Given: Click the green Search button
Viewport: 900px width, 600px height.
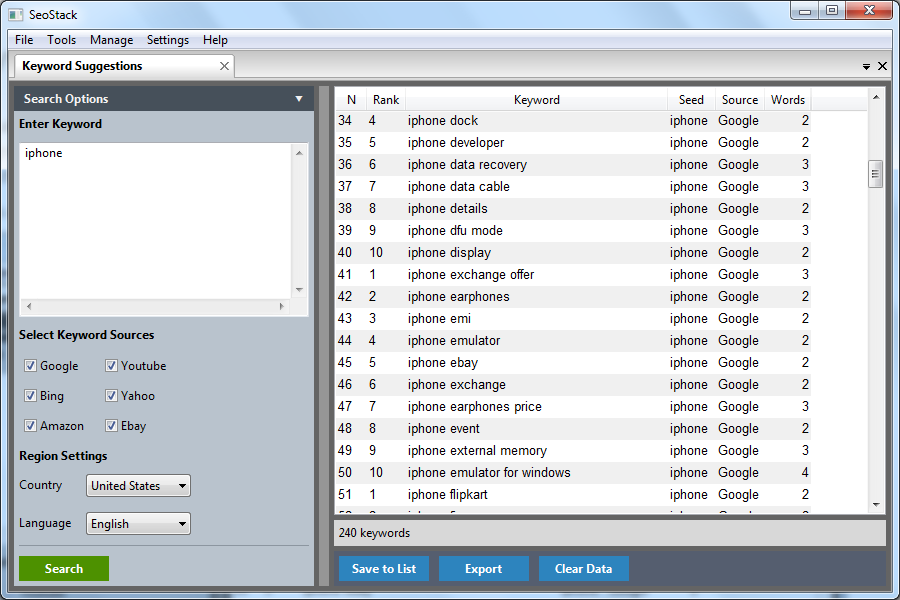Looking at the screenshot, I should pyautogui.click(x=64, y=568).
